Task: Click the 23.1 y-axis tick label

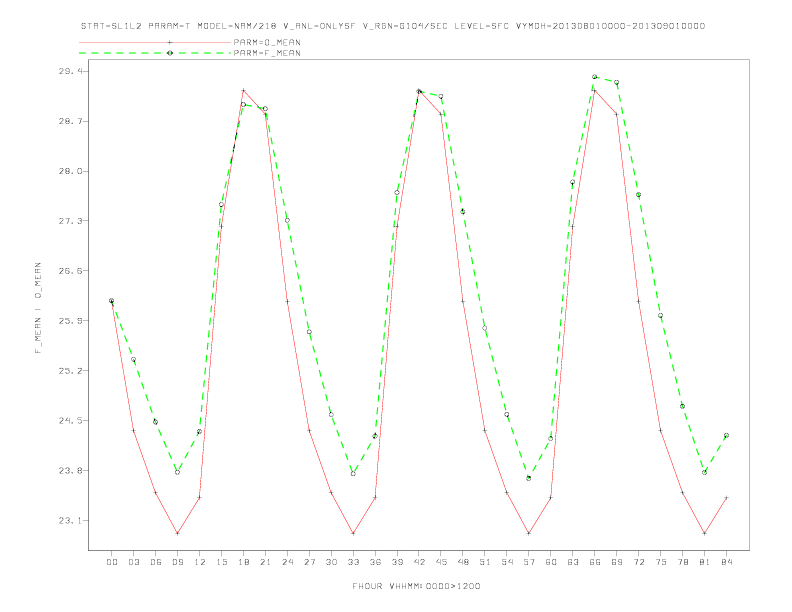Action: click(69, 521)
